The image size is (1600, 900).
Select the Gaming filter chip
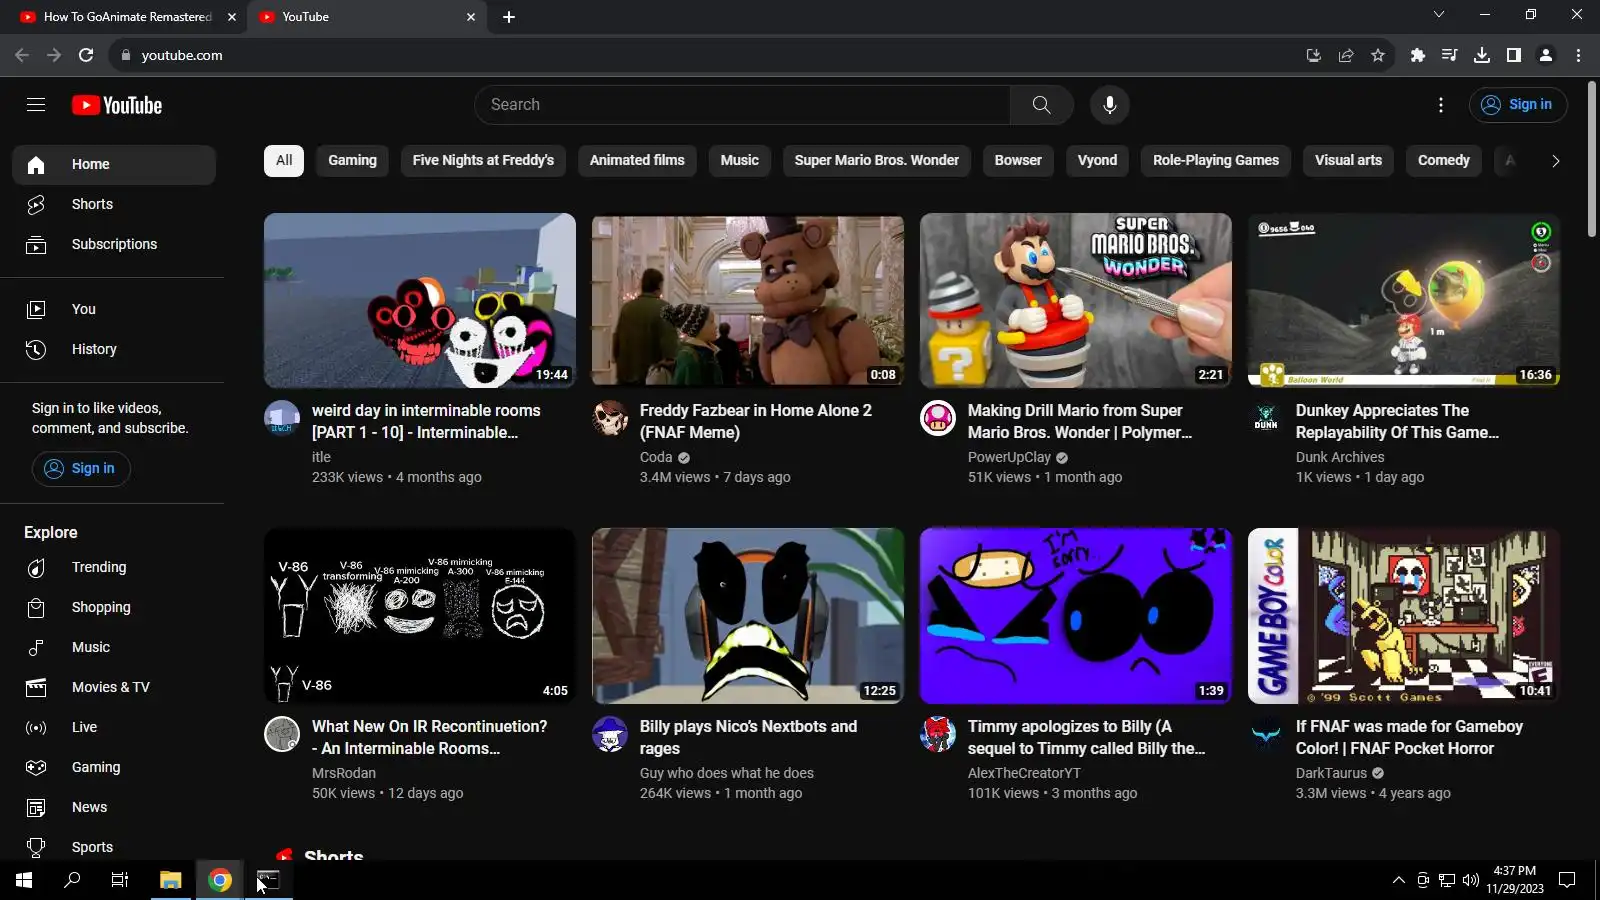(353, 160)
